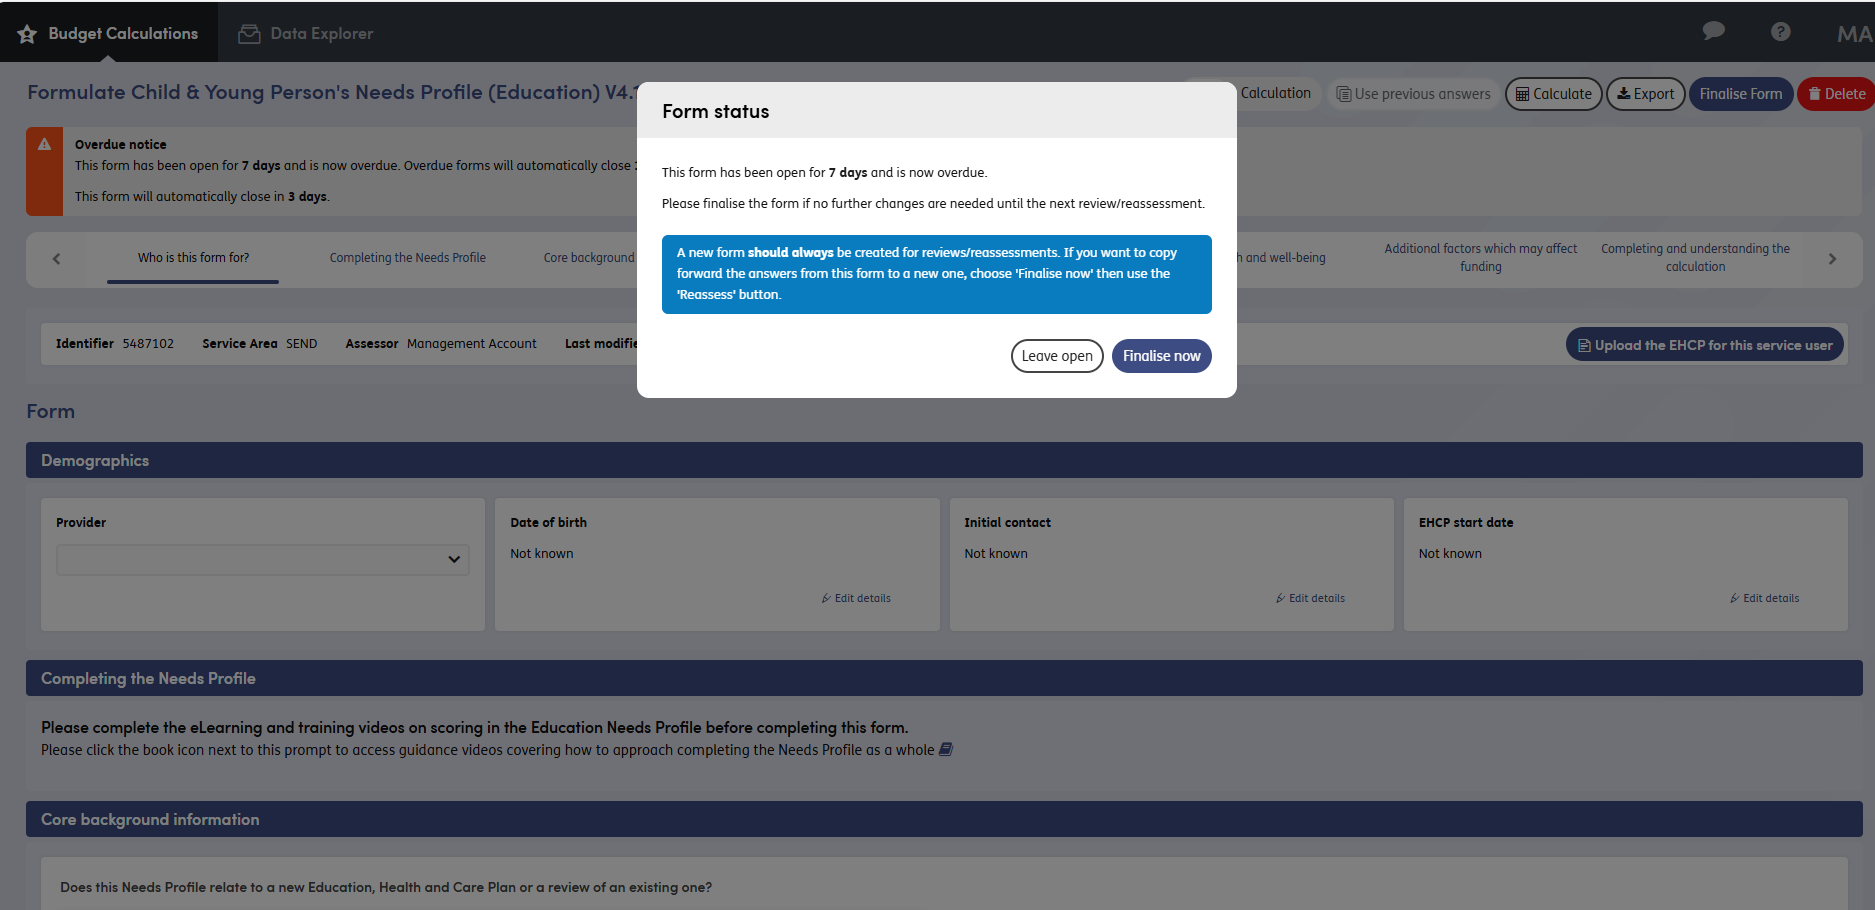Open the Budget Calculations tab
Image resolution: width=1875 pixels, height=910 pixels.
tap(108, 33)
